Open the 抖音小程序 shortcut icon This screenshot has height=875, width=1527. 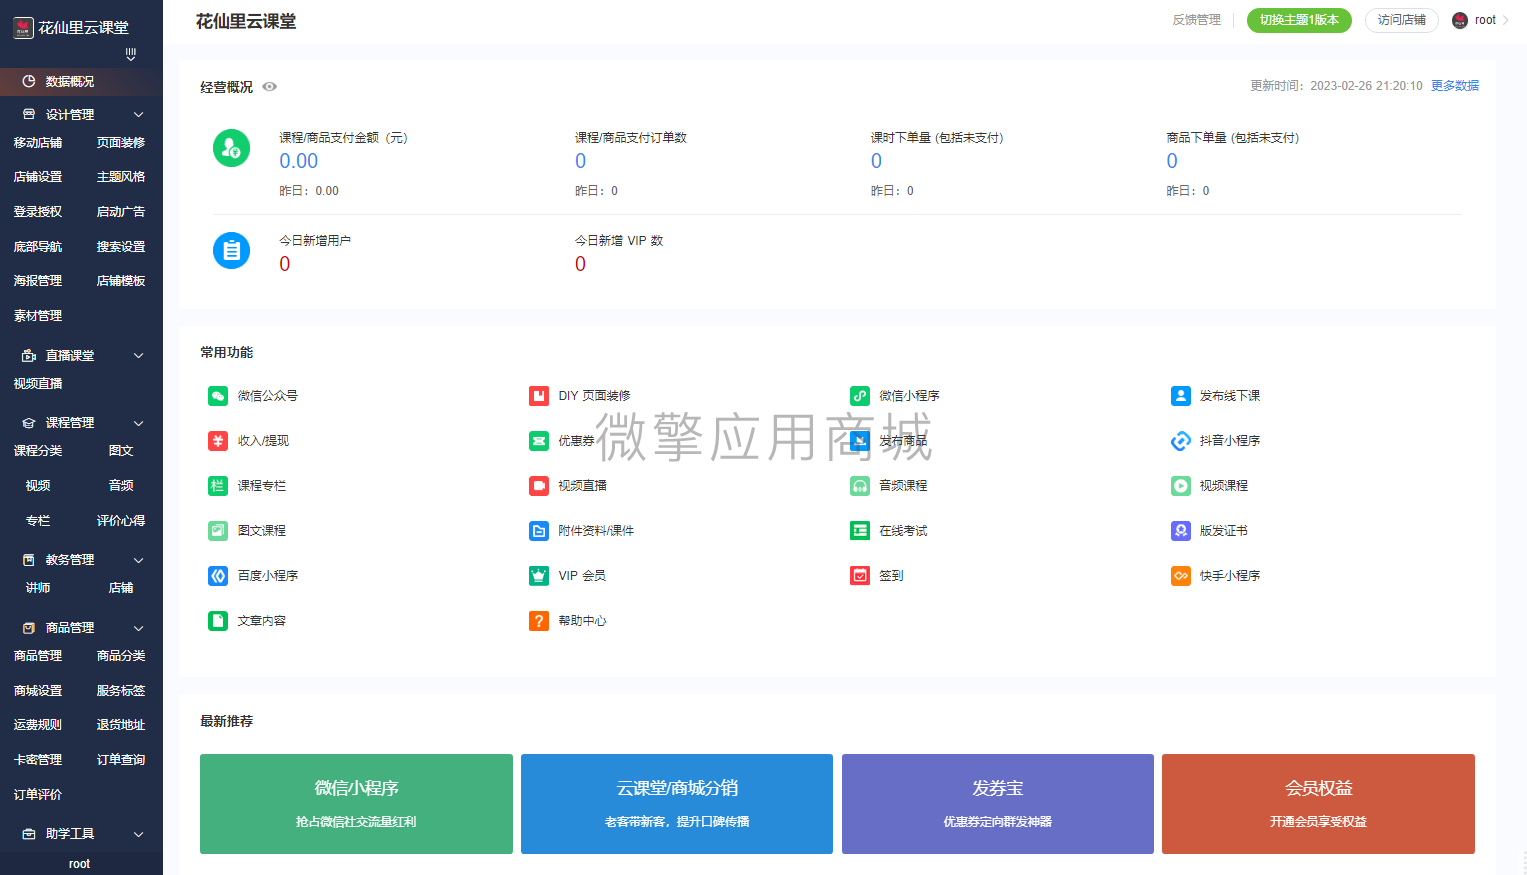tap(1181, 441)
